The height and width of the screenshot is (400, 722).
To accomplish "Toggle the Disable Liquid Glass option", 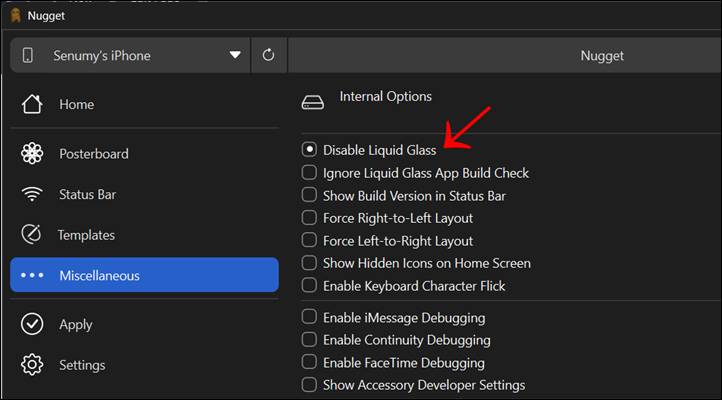I will [x=310, y=150].
